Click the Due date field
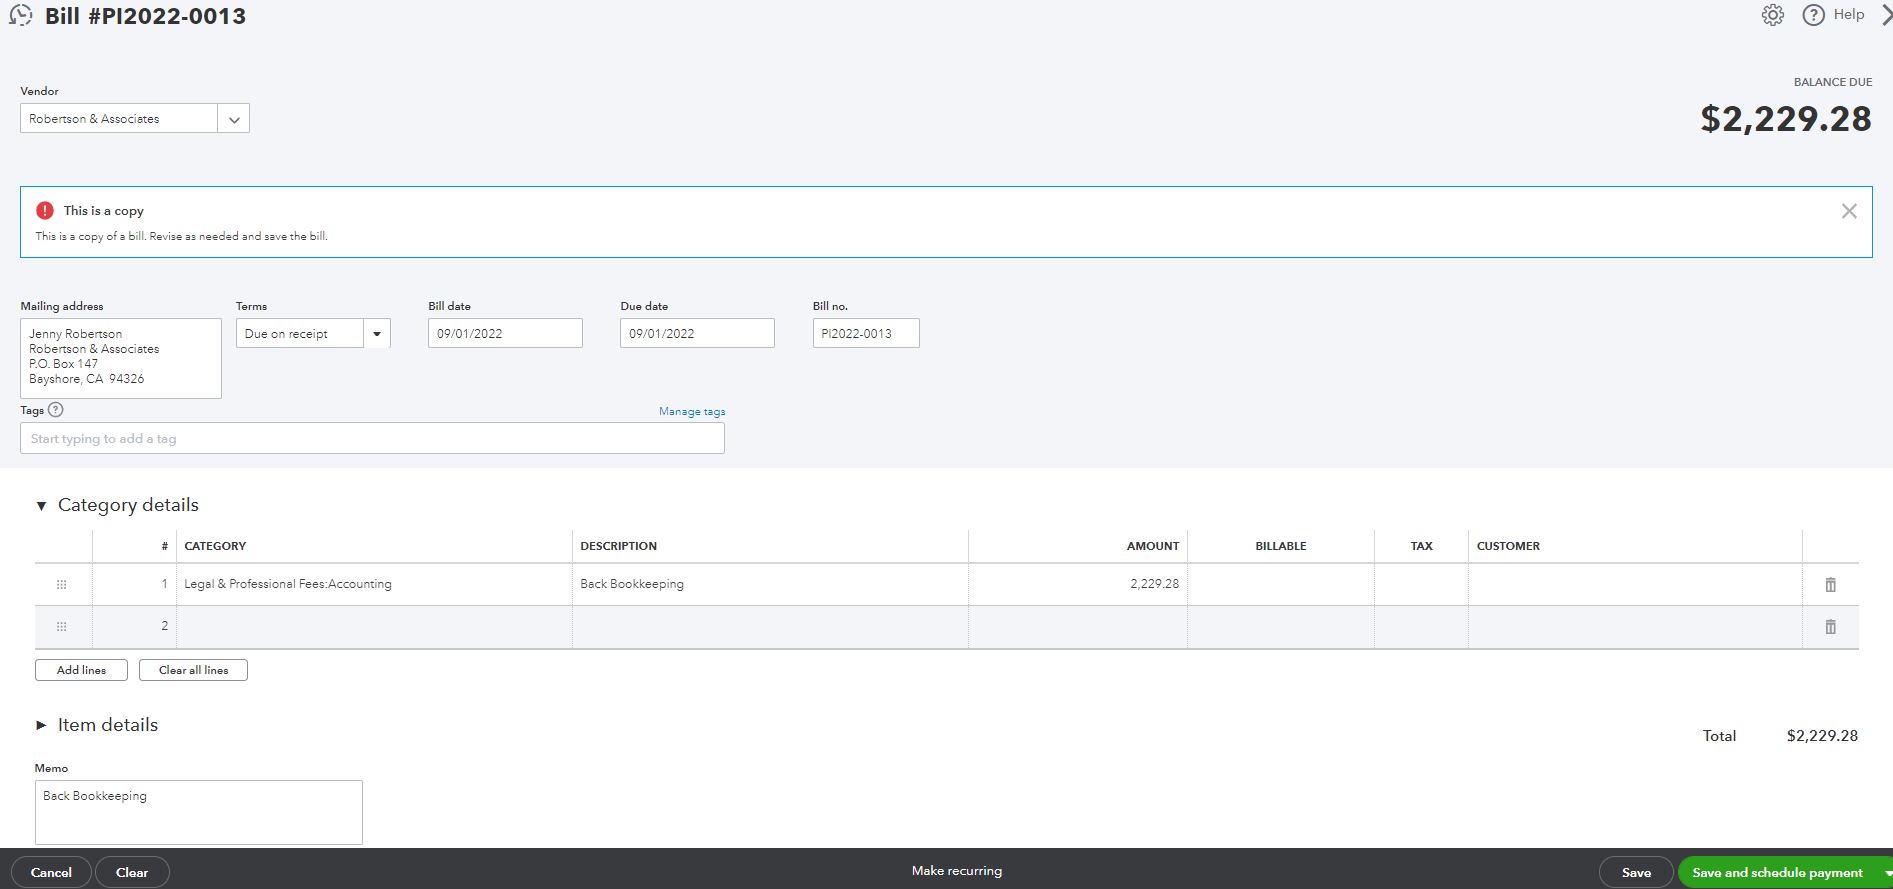Viewport: 1893px width, 889px height. pos(697,334)
